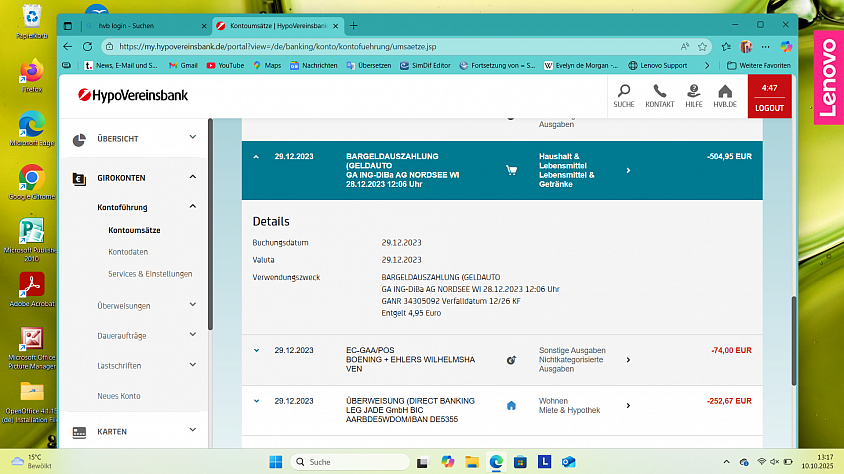844x474 pixels.
Task: Click the Girokonten wallet icon
Action: pos(79,179)
